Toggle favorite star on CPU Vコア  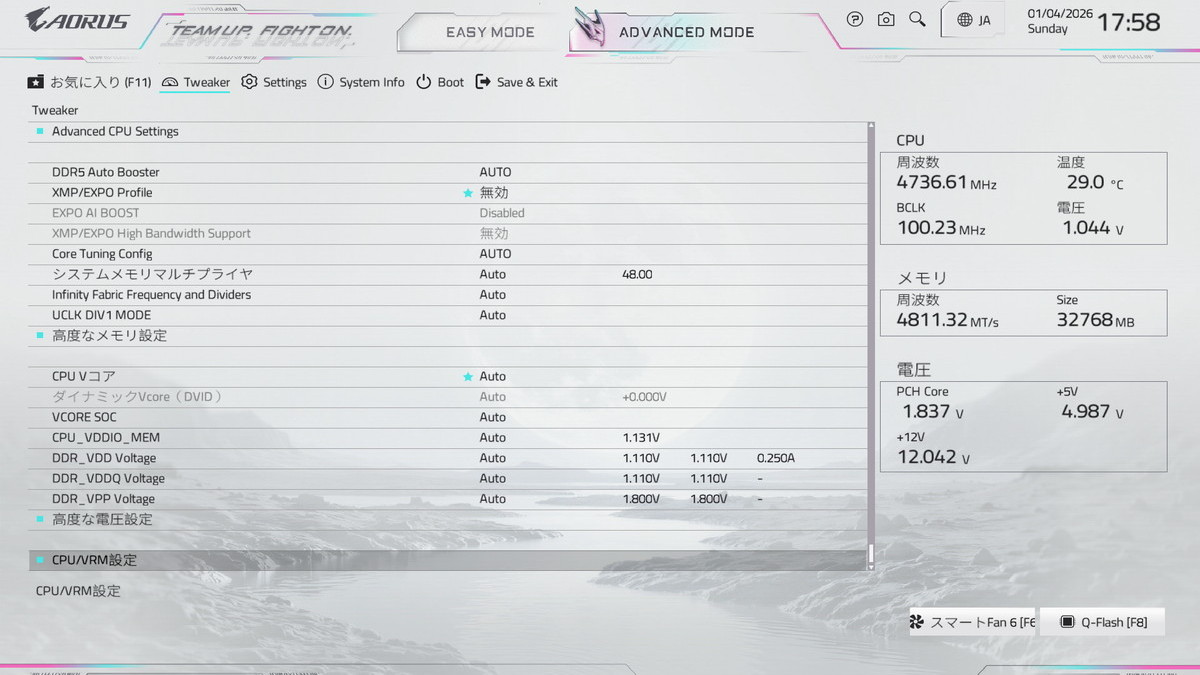pyautogui.click(x=467, y=377)
